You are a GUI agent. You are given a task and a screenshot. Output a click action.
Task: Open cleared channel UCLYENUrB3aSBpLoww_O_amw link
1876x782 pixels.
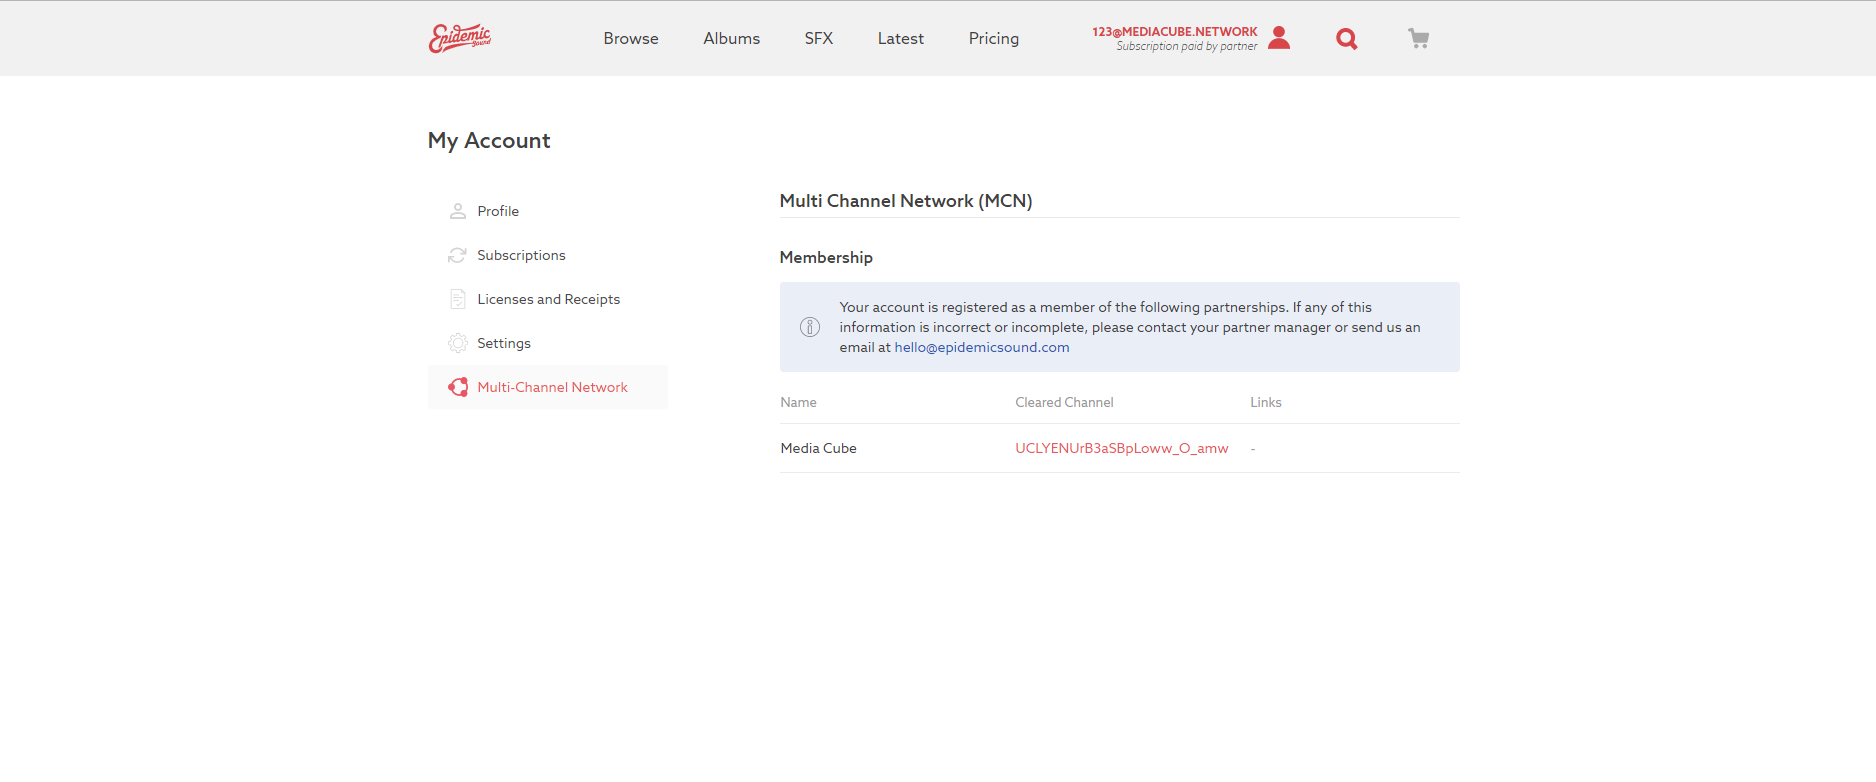1122,448
